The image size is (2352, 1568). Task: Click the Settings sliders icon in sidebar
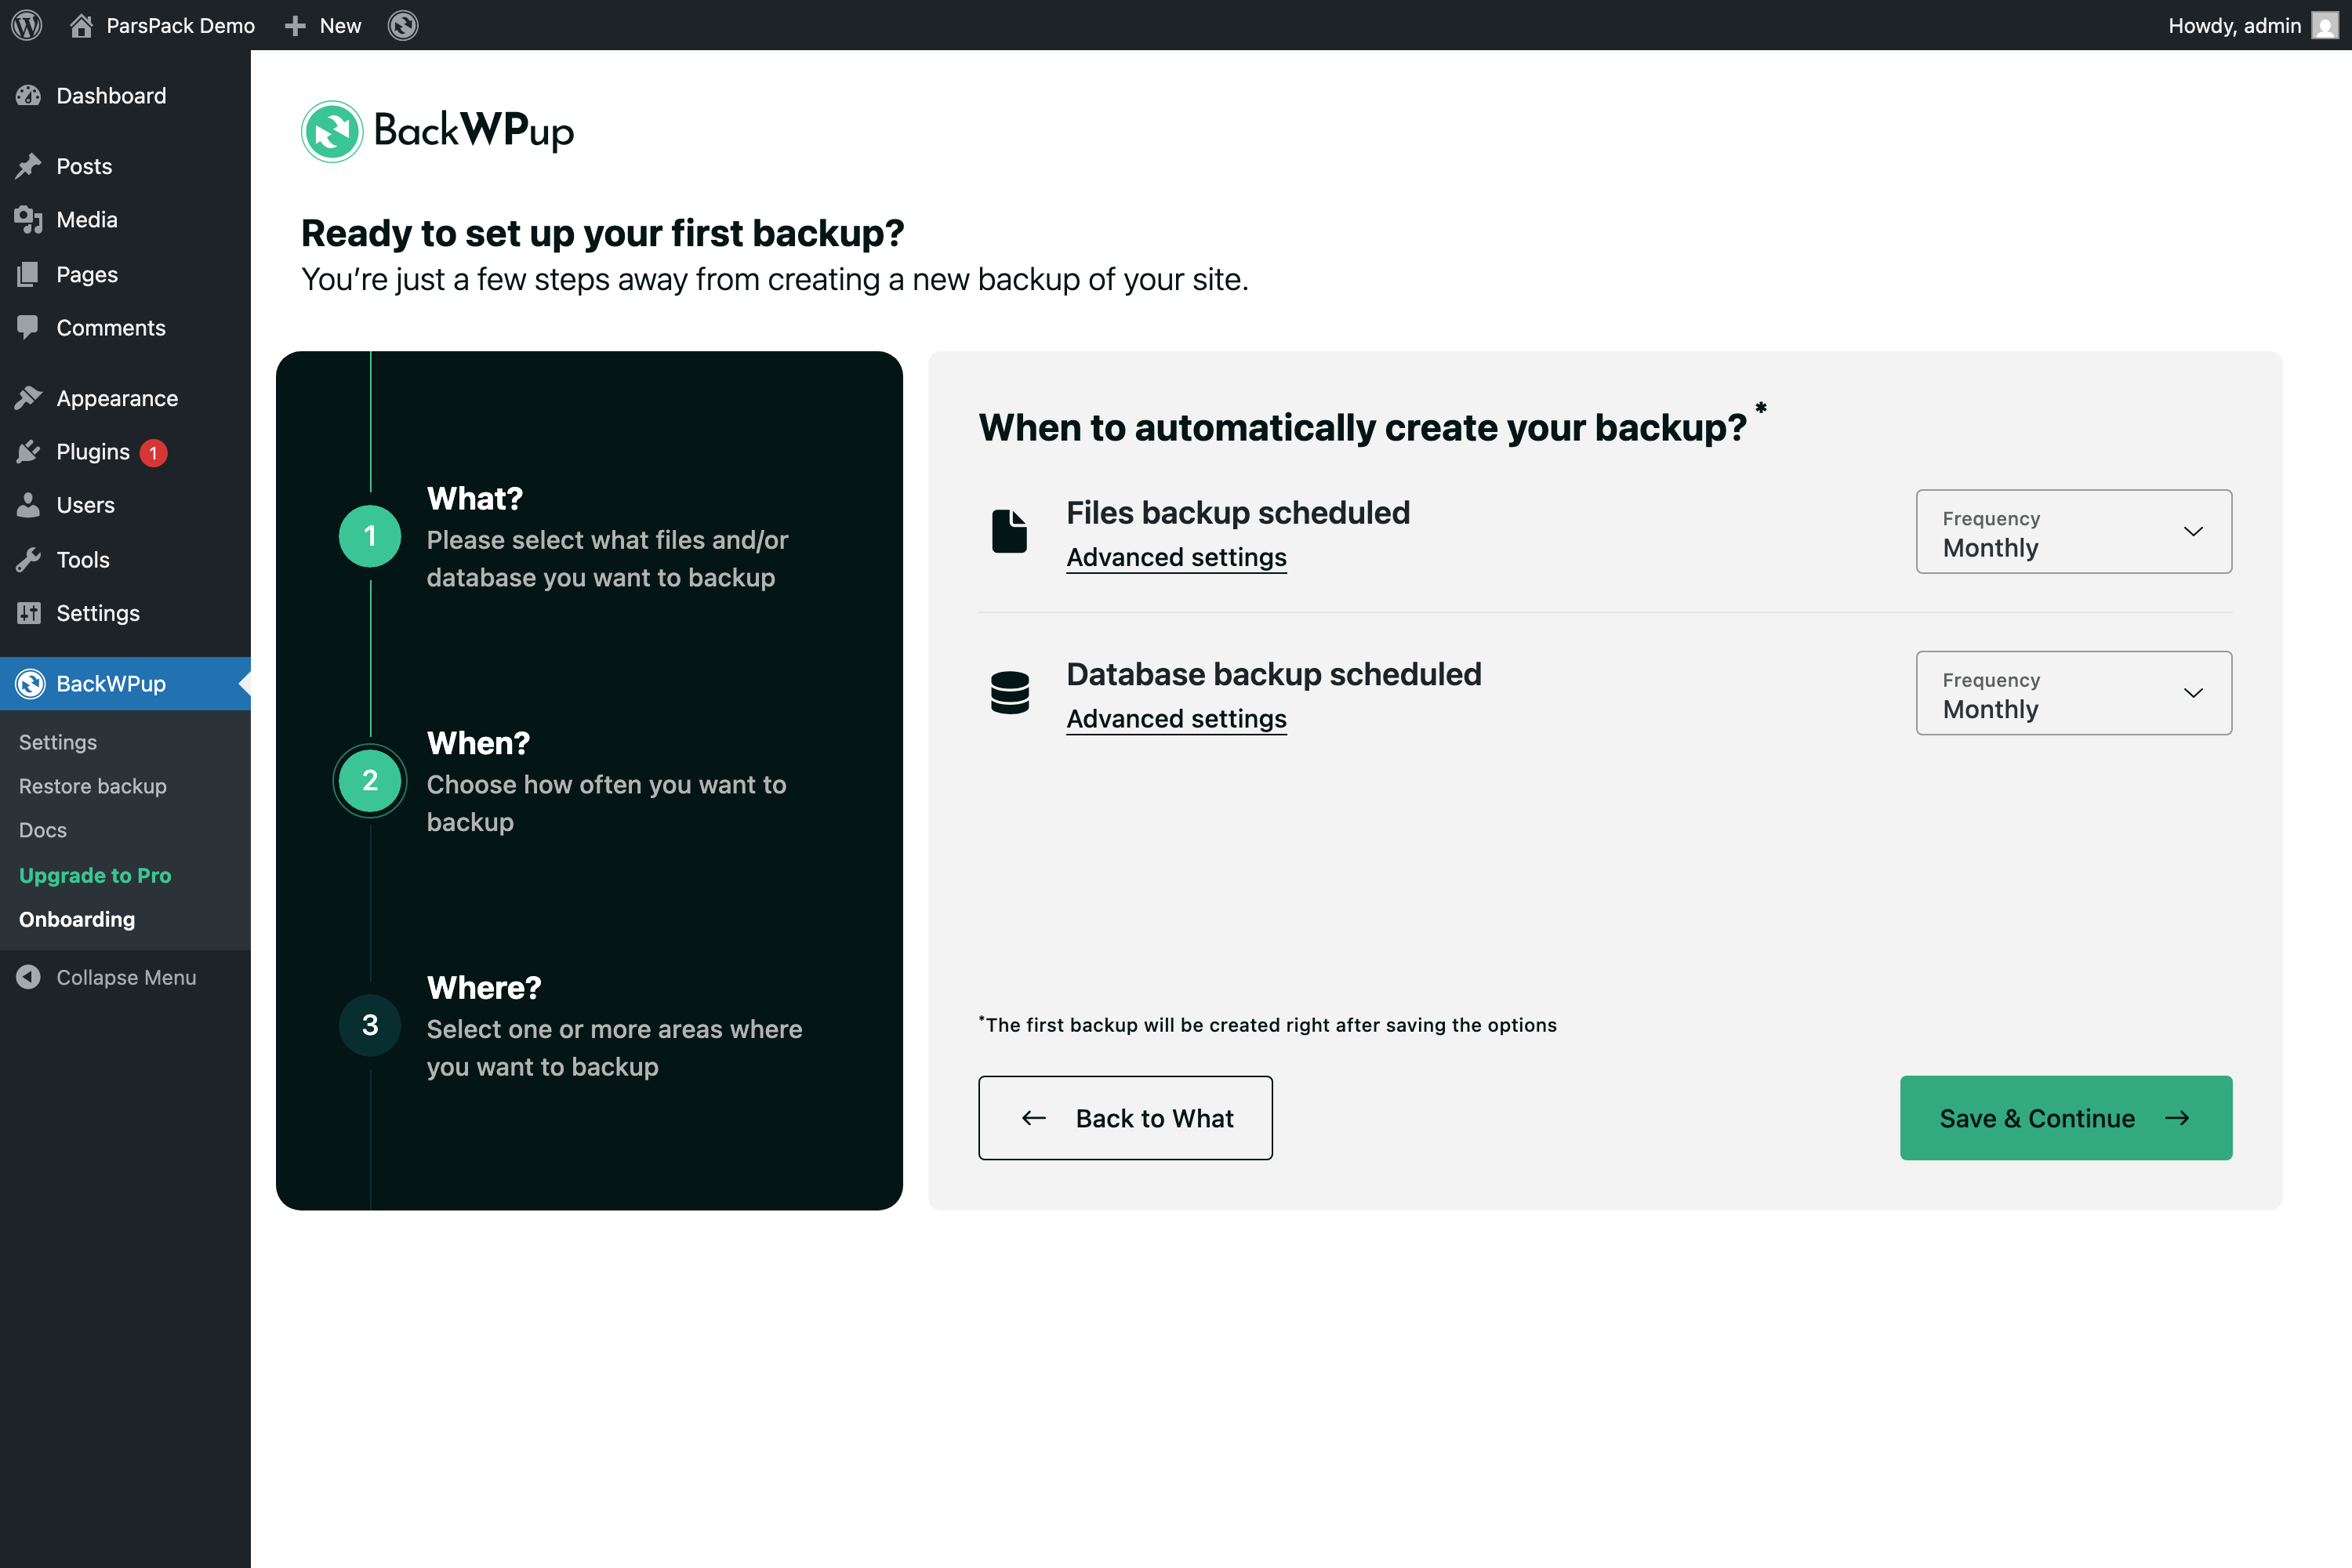click(x=28, y=613)
